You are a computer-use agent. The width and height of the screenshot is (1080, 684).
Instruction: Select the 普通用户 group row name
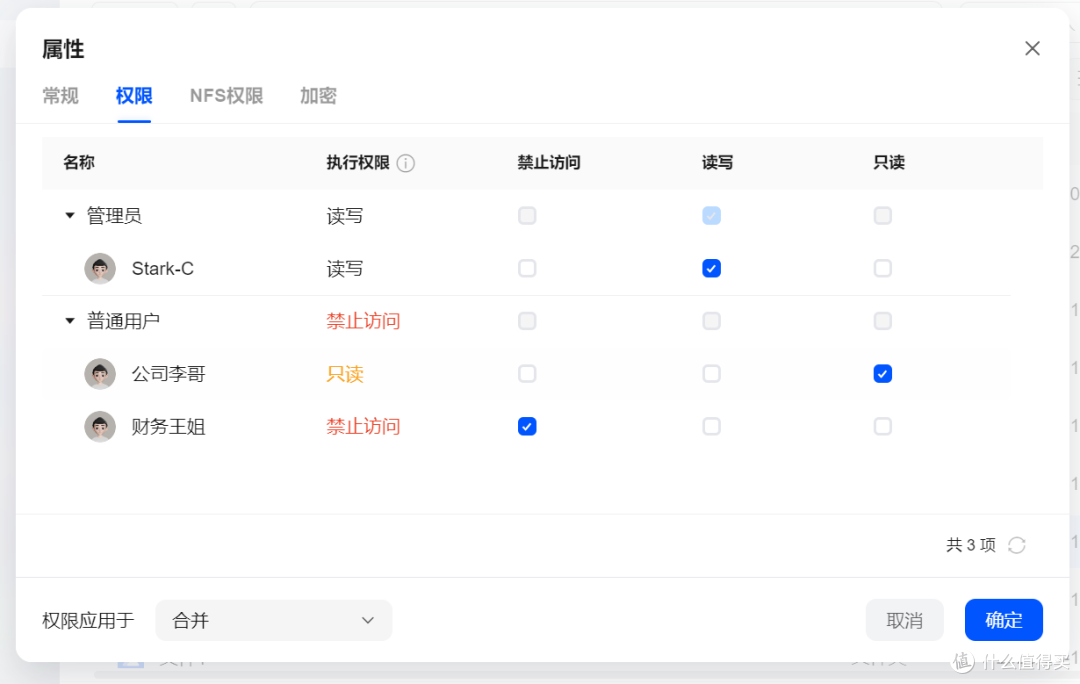point(123,321)
